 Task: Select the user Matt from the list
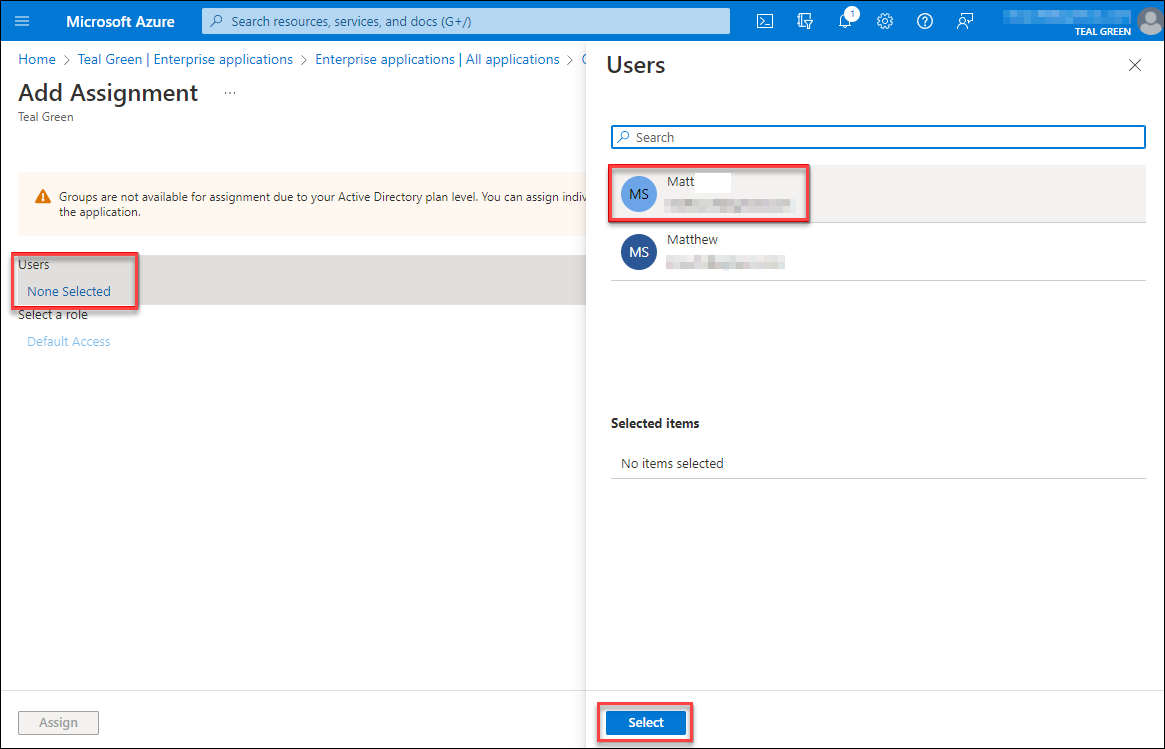pos(878,194)
